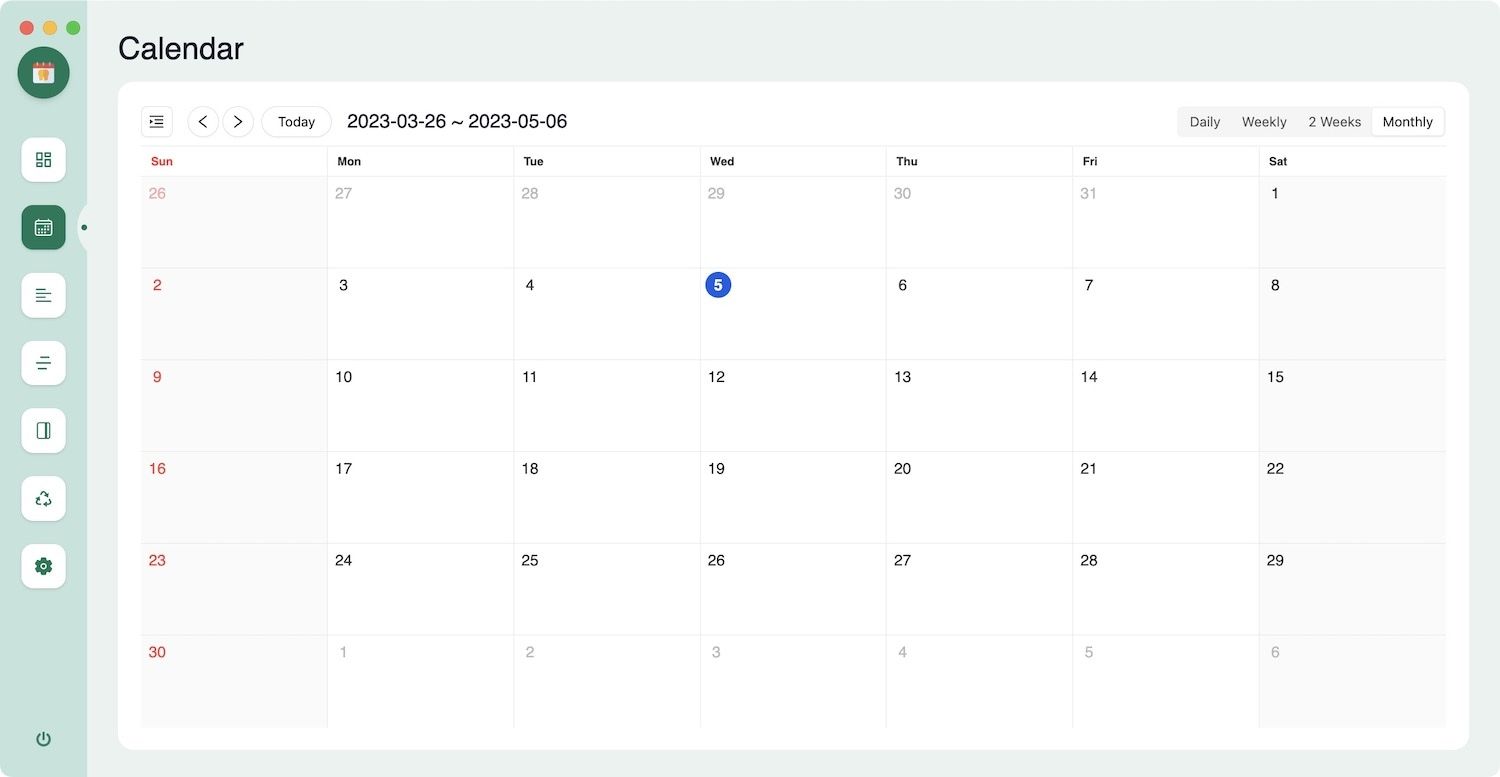Click the app logo at sidebar top

click(x=43, y=72)
